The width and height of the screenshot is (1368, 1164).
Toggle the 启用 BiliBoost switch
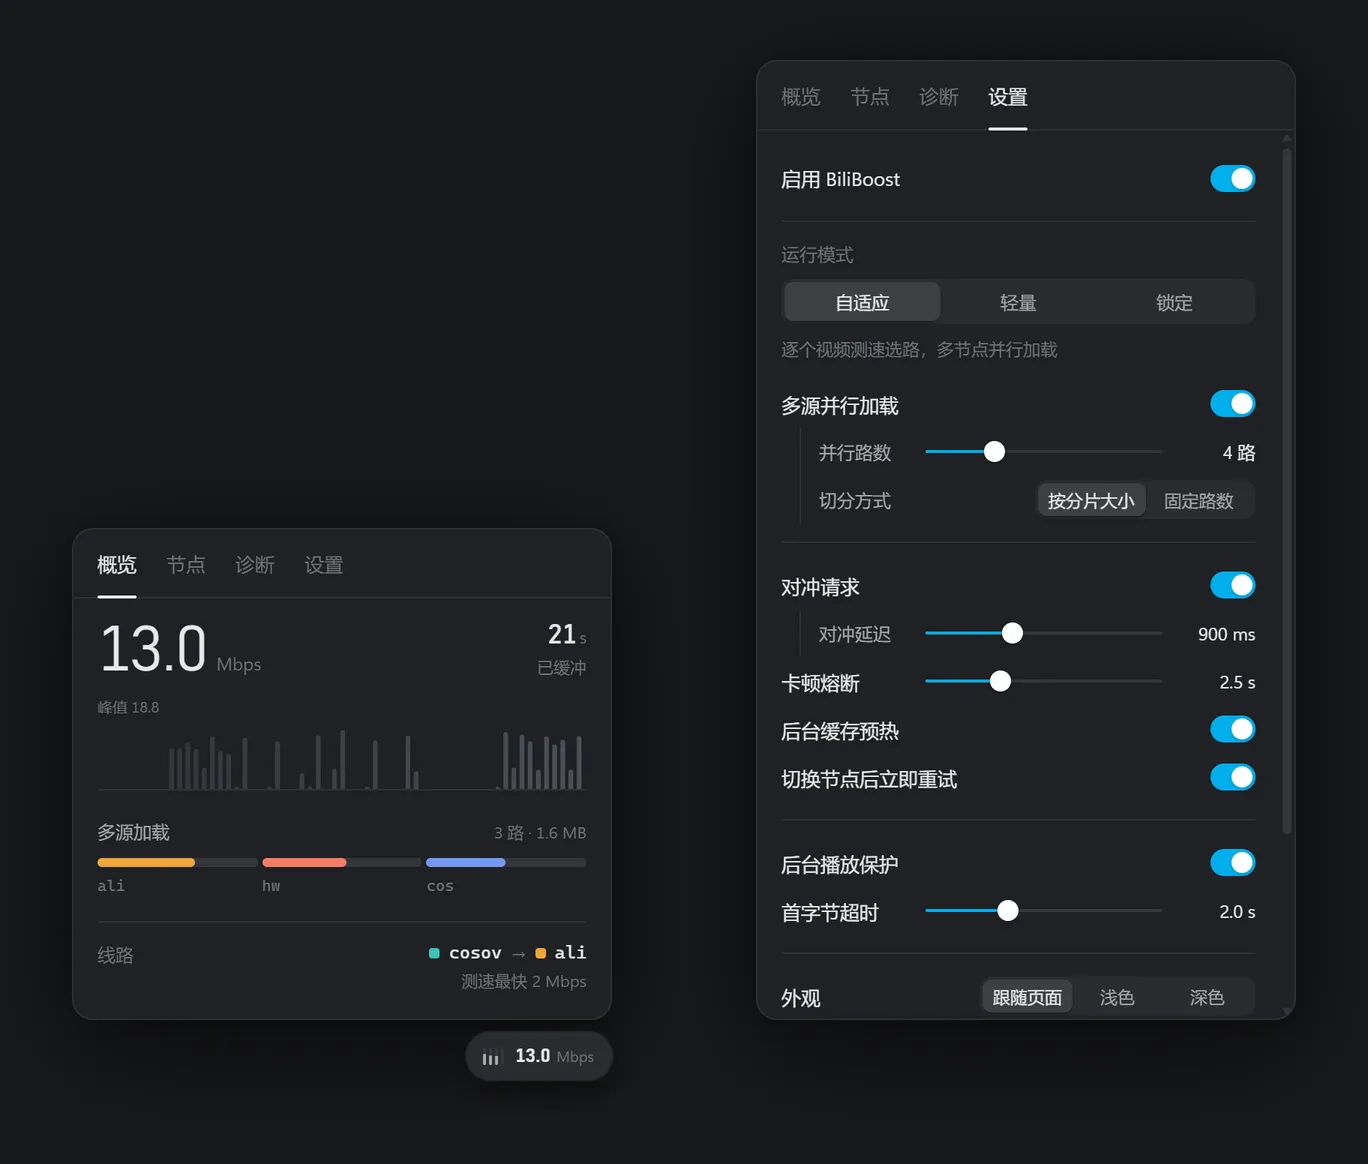point(1232,179)
